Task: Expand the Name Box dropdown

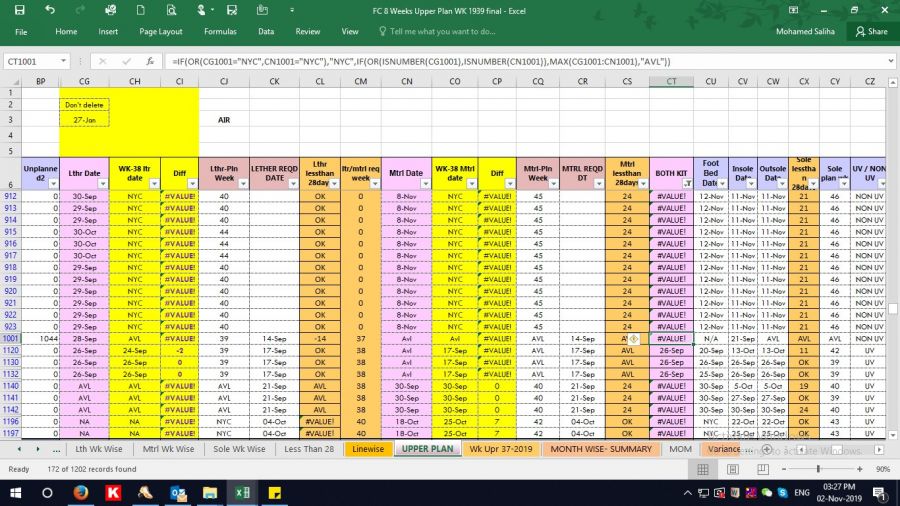Action: pyautogui.click(x=63, y=61)
